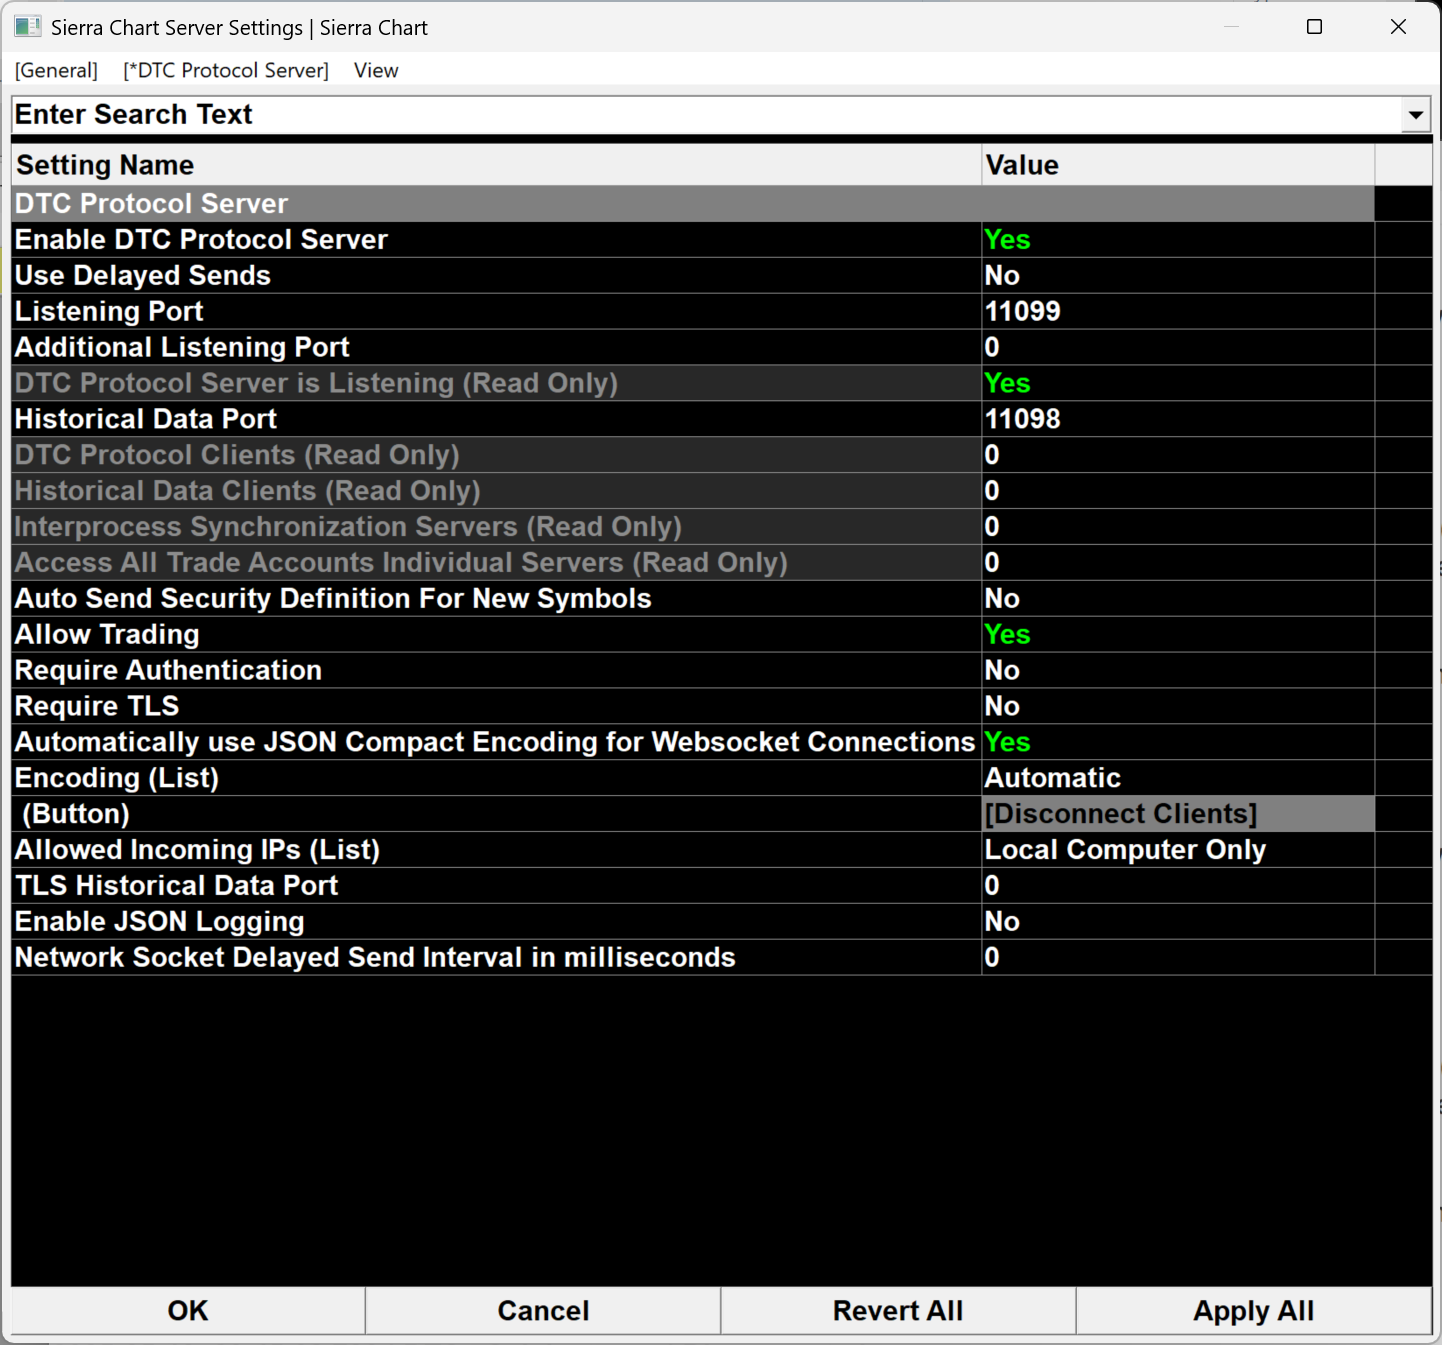Edit Network Socket Delayed Send Interval value
The height and width of the screenshot is (1345, 1442).
[x=1178, y=958]
